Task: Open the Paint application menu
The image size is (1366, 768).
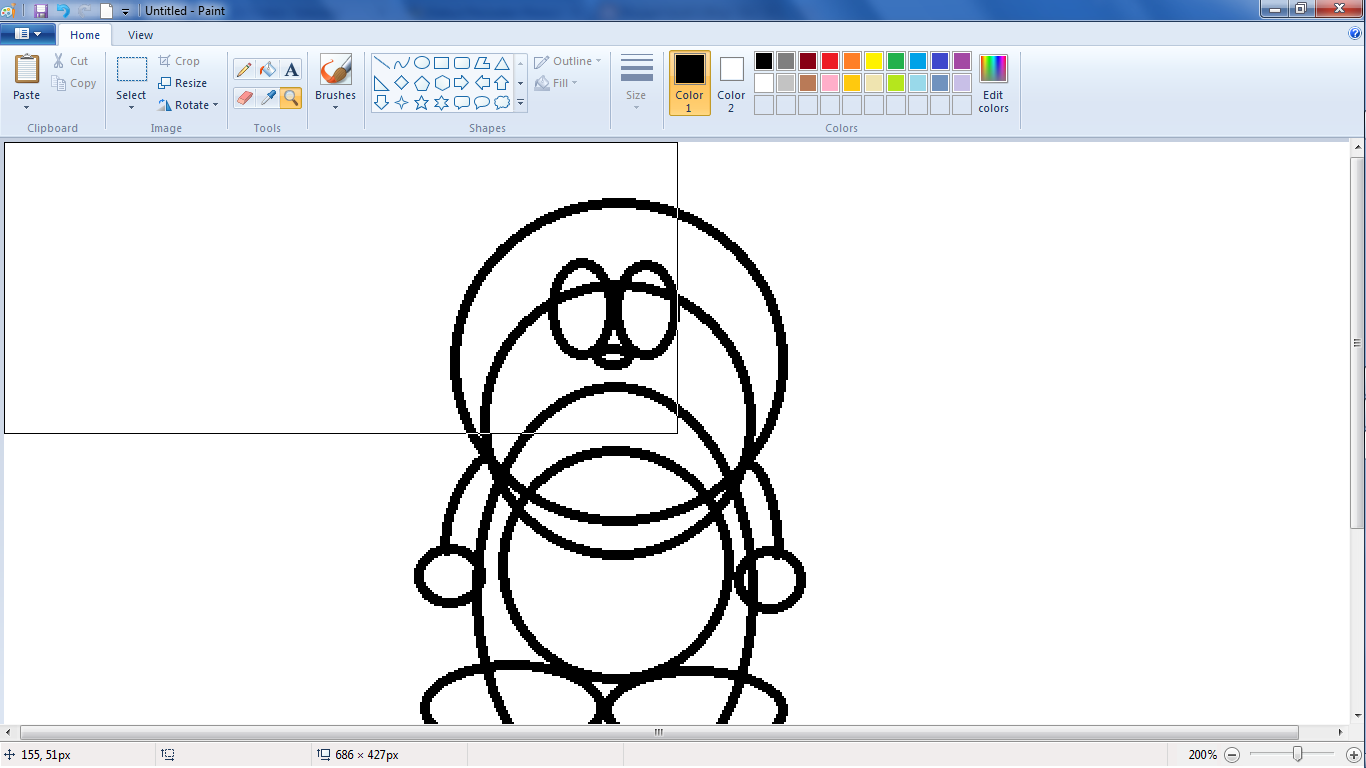Action: pyautogui.click(x=28, y=34)
